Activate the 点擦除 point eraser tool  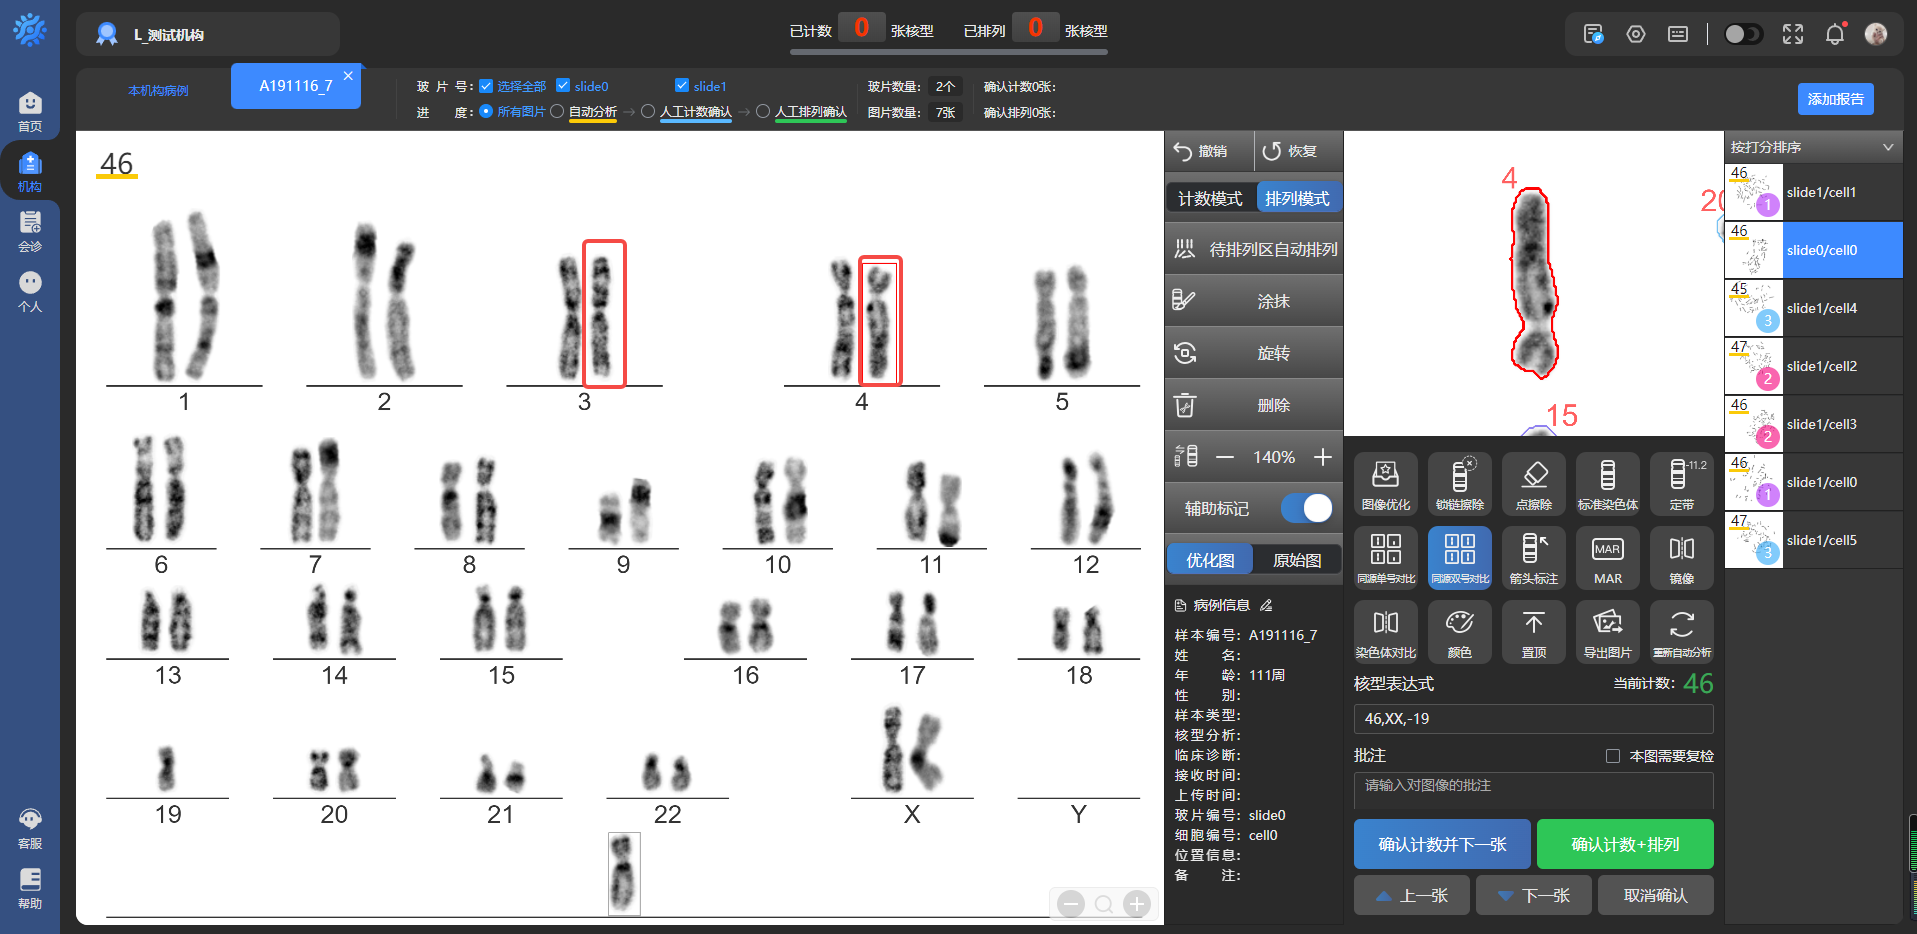coord(1533,483)
